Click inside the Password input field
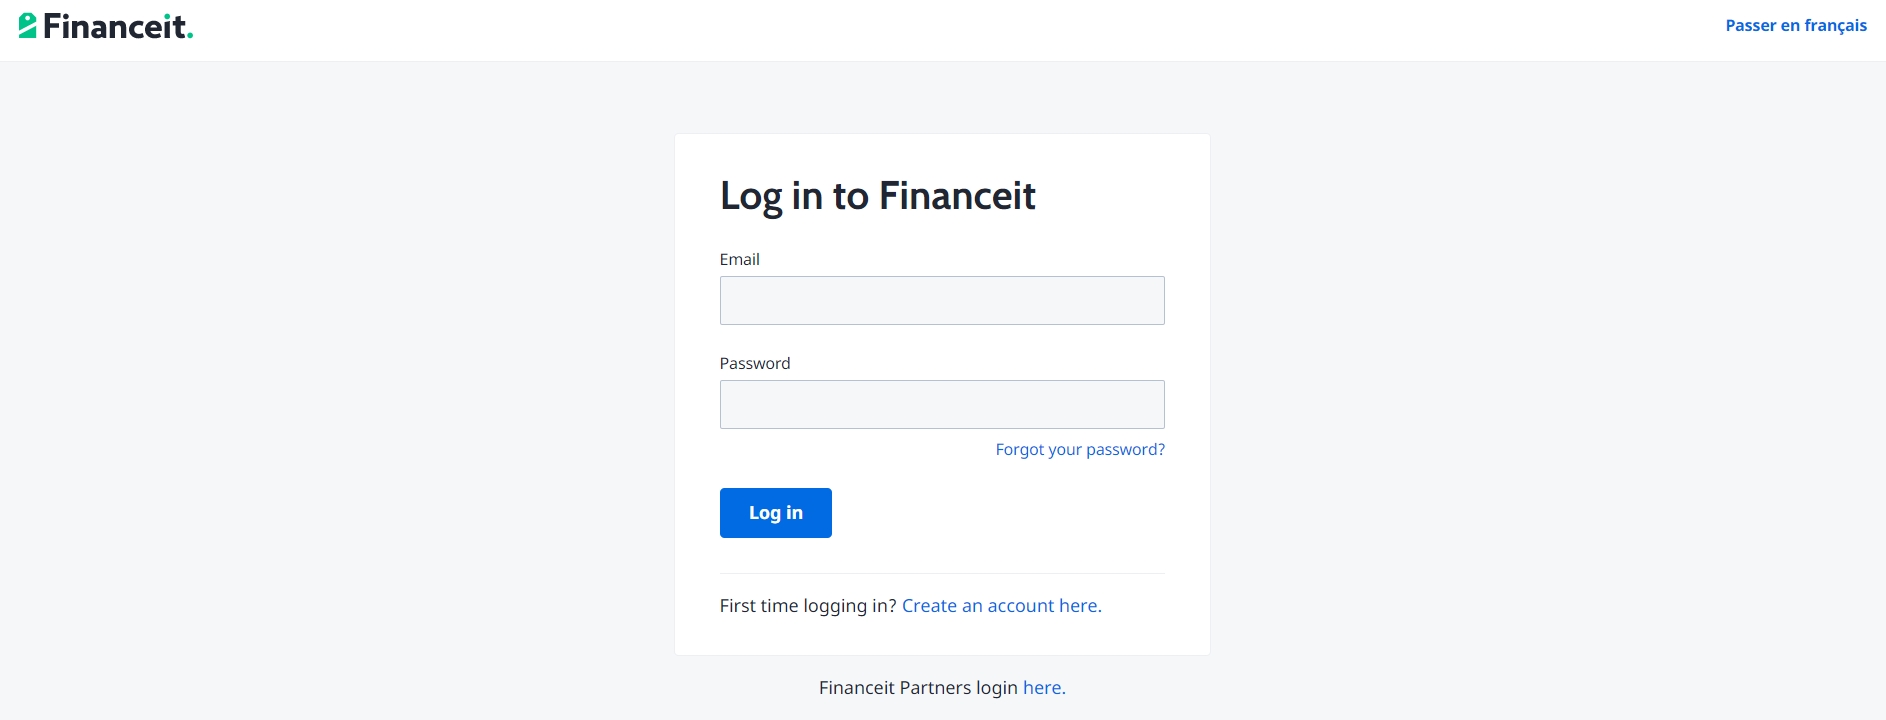1886x720 pixels. pos(941,404)
